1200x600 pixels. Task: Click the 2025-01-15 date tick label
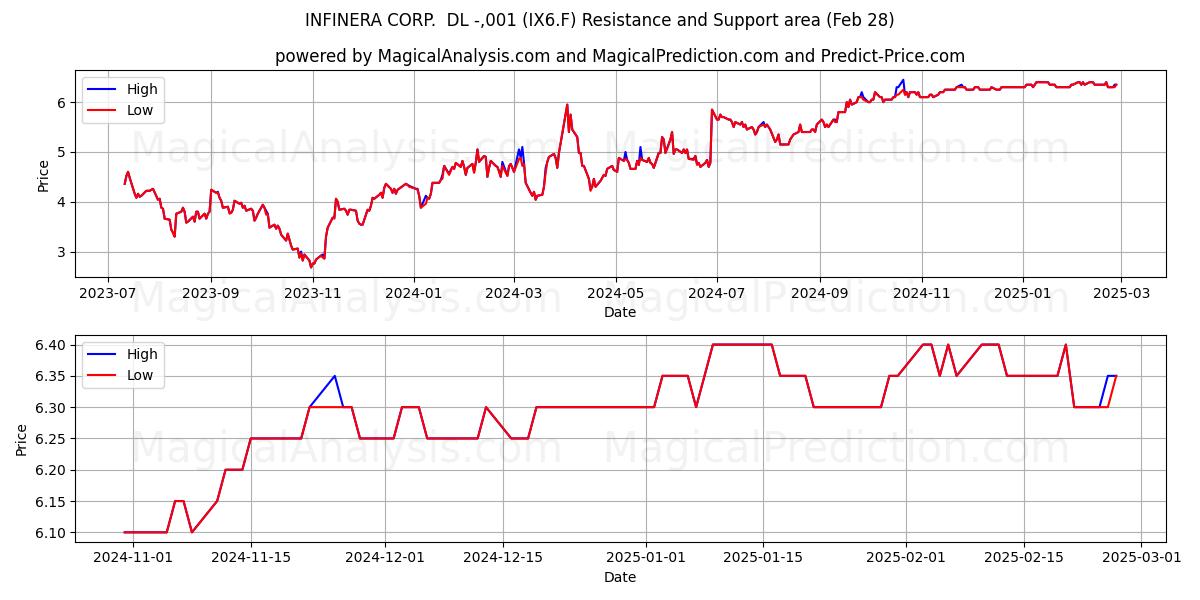pos(764,559)
